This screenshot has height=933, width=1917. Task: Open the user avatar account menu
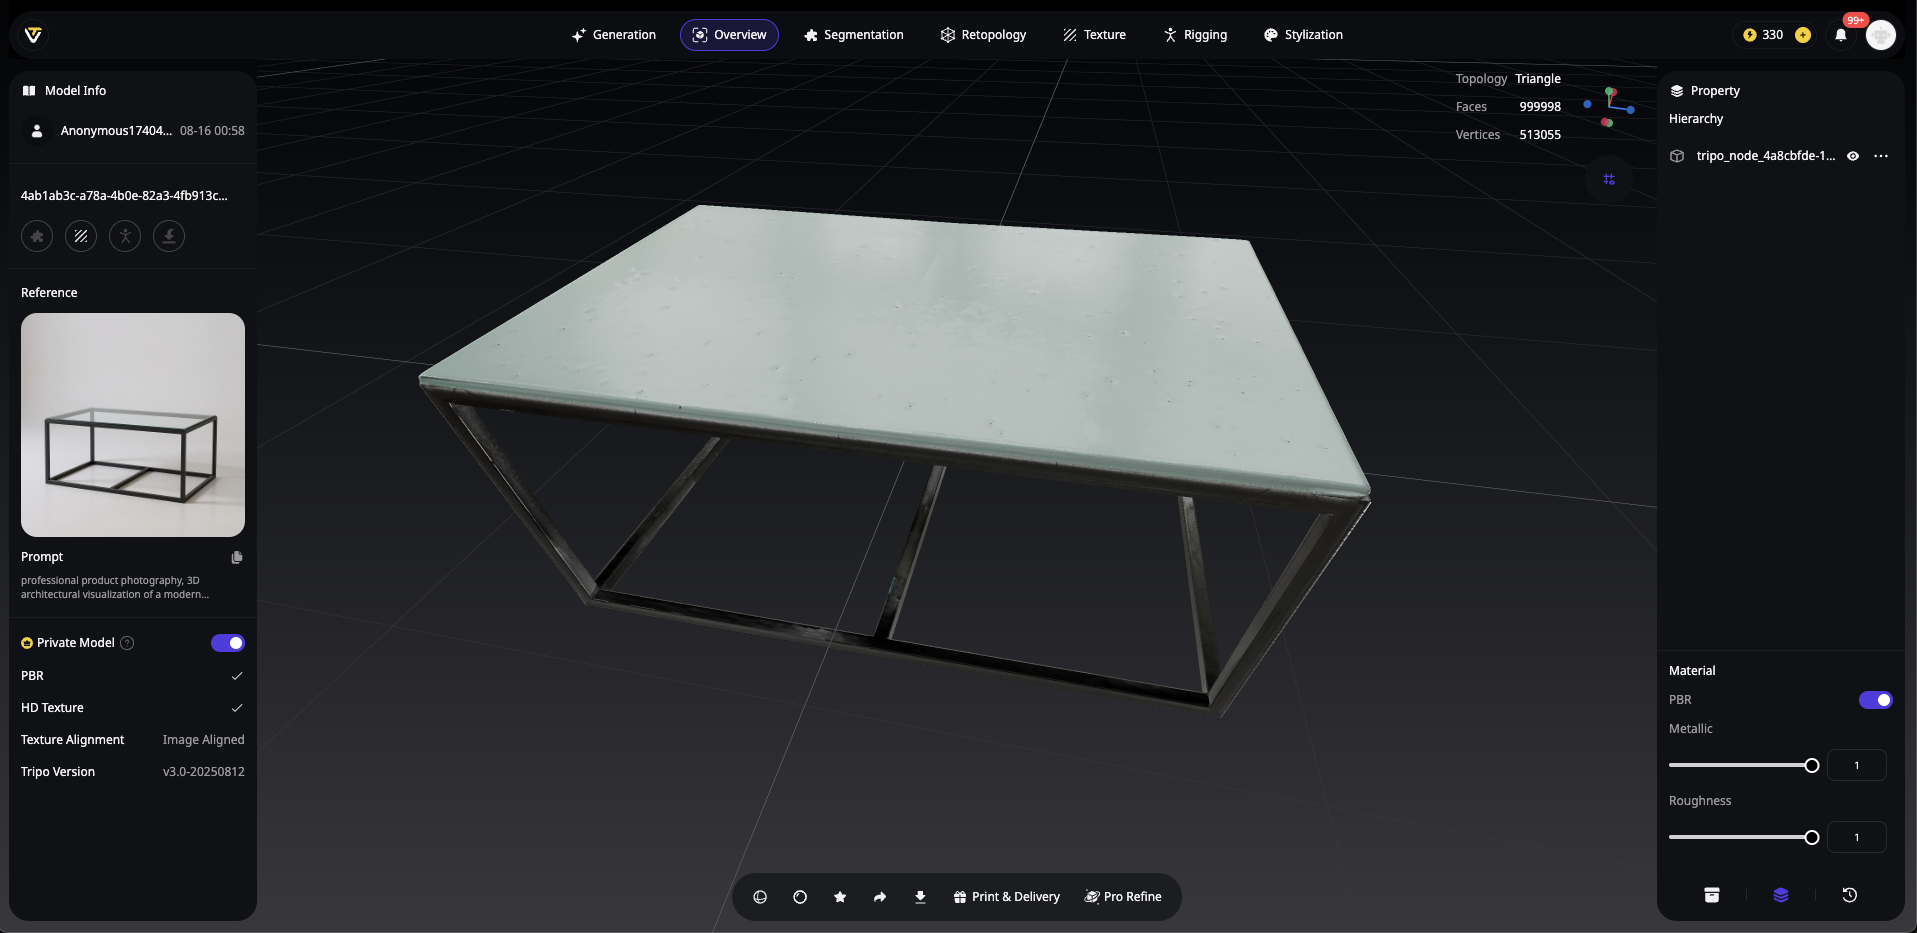tap(1881, 35)
